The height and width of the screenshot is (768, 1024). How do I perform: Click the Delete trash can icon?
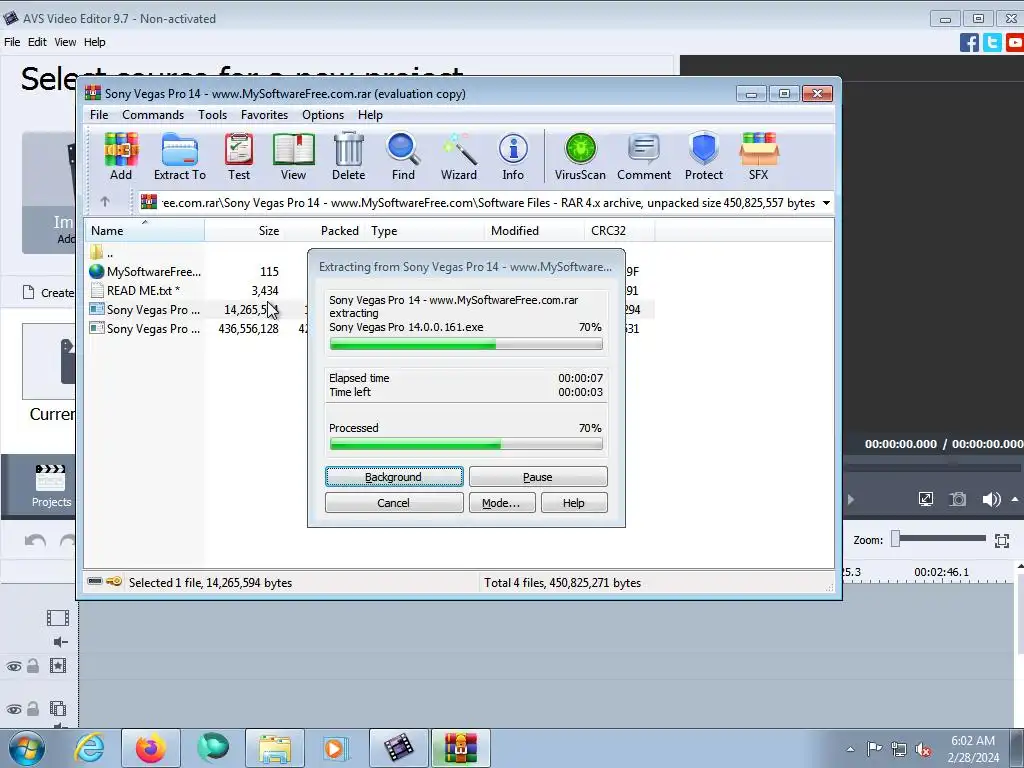click(x=349, y=157)
